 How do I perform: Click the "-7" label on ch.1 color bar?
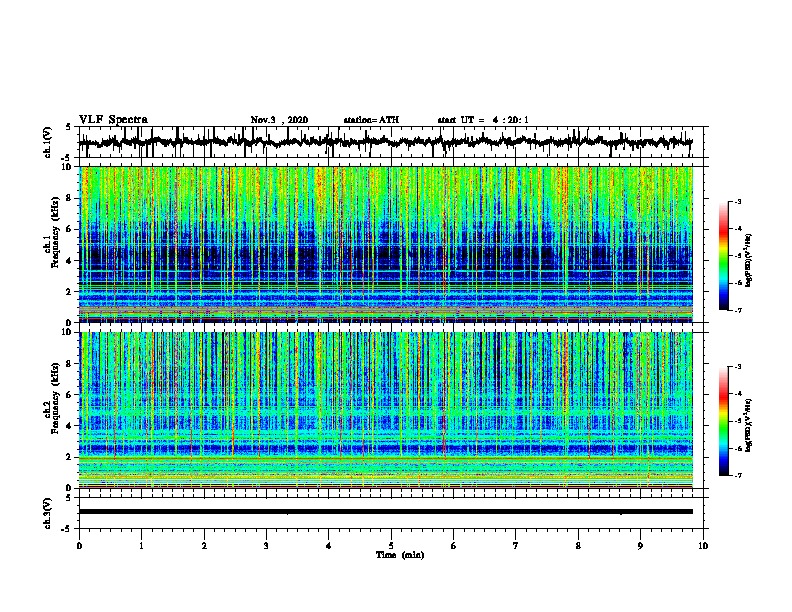(x=737, y=310)
